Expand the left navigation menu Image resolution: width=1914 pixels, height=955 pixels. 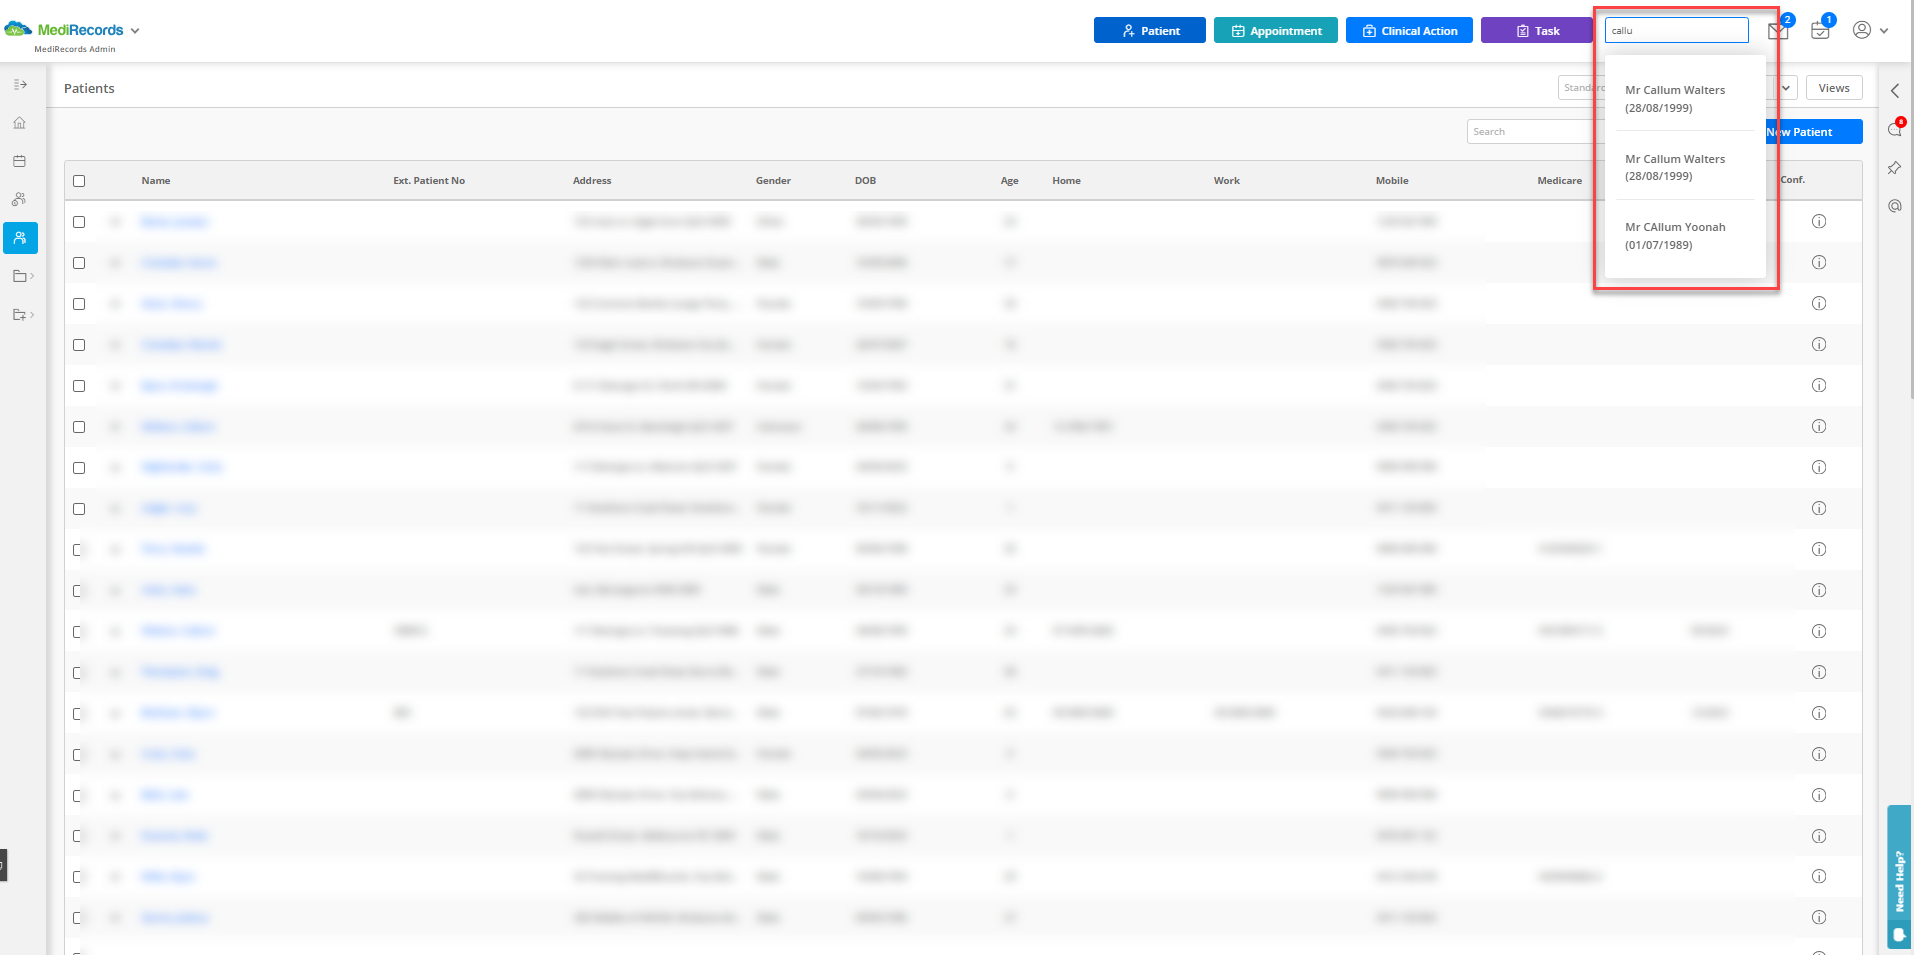coord(20,85)
